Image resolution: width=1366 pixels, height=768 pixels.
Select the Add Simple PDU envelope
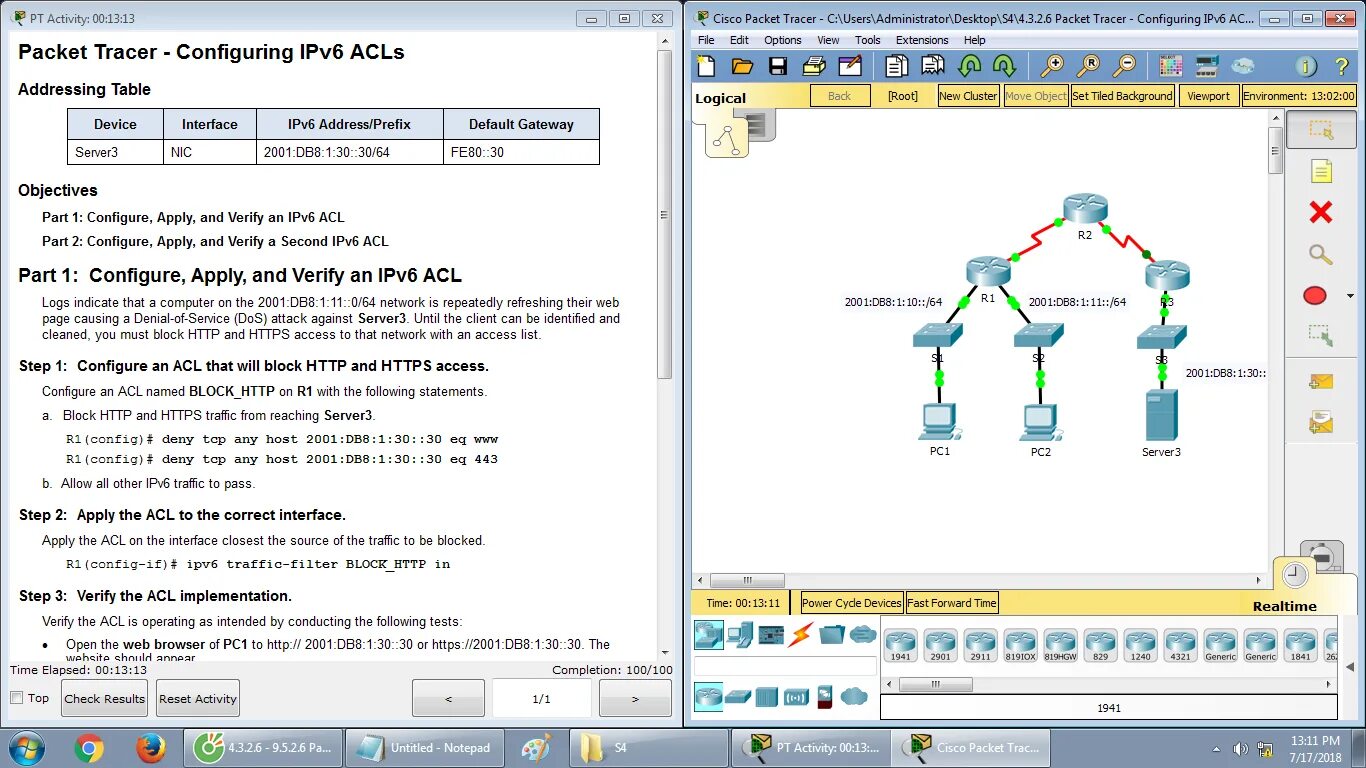coord(1321,381)
